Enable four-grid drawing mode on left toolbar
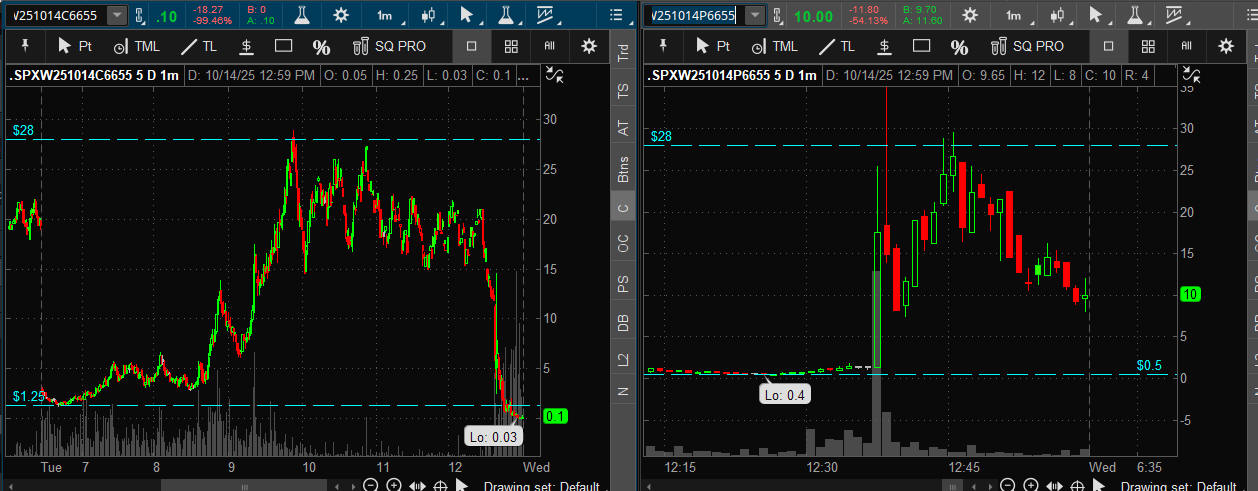 click(511, 46)
